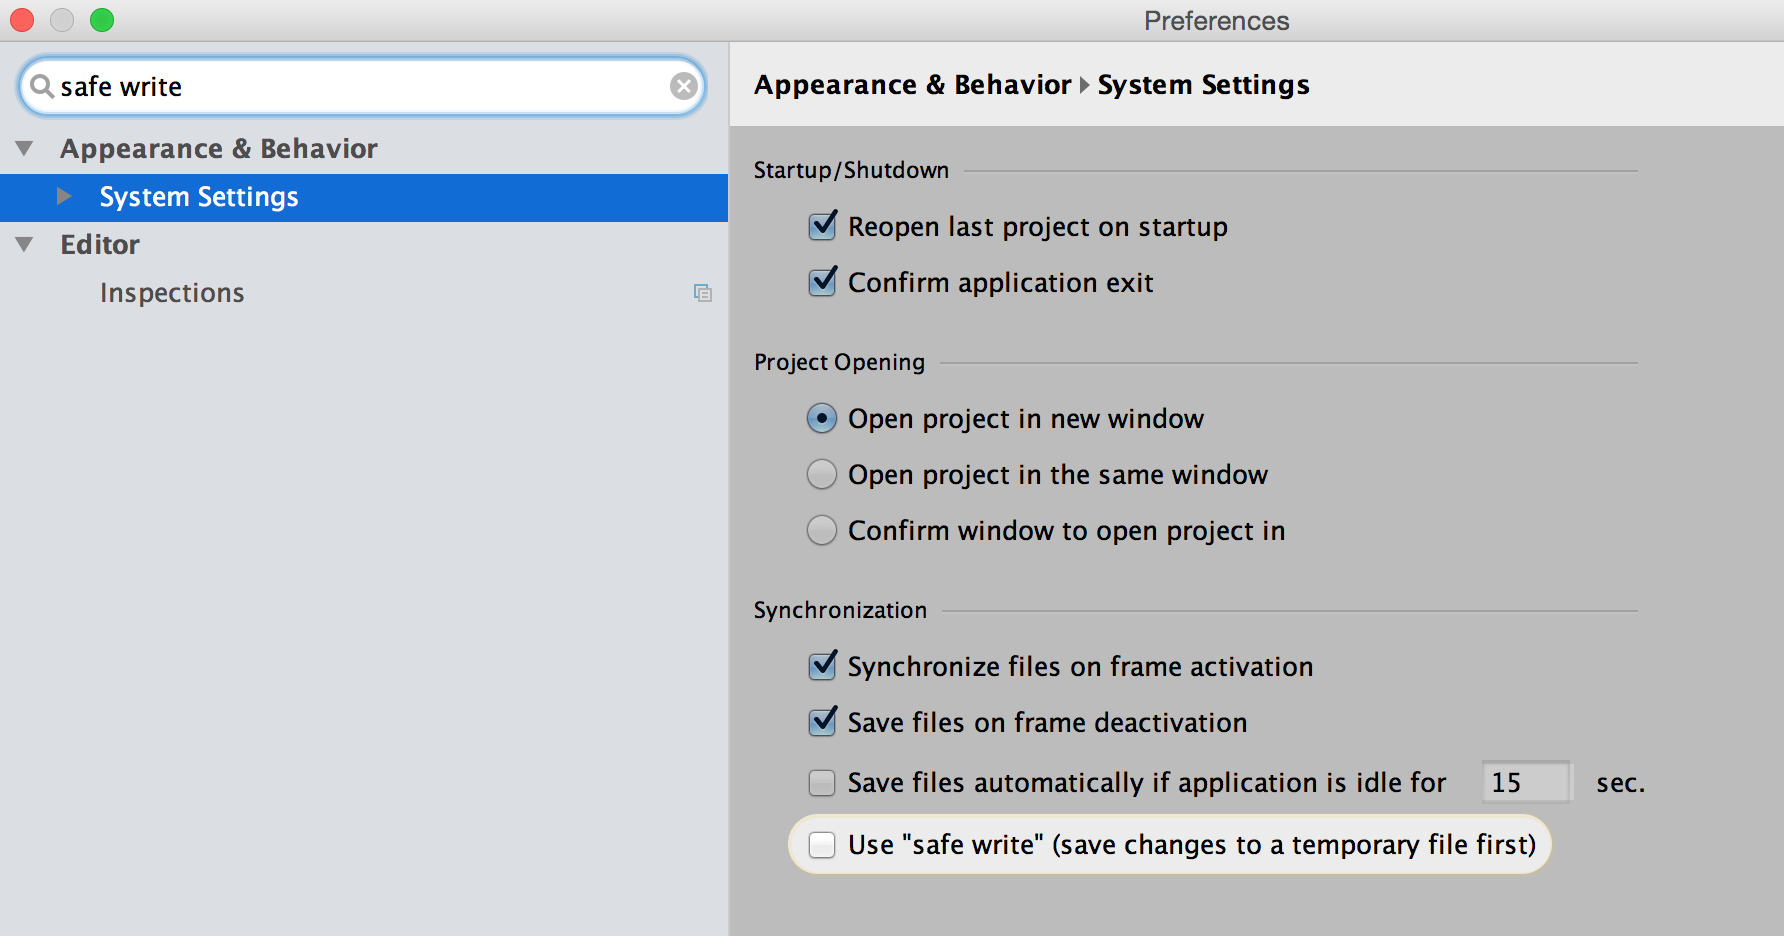1784x936 pixels.
Task: Select Open project in the same window
Action: click(822, 475)
